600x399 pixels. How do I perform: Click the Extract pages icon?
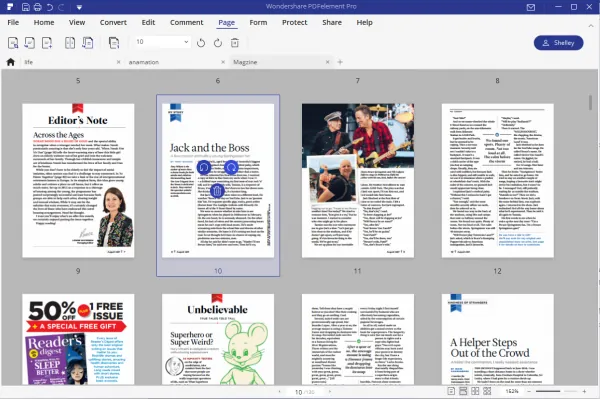13,42
